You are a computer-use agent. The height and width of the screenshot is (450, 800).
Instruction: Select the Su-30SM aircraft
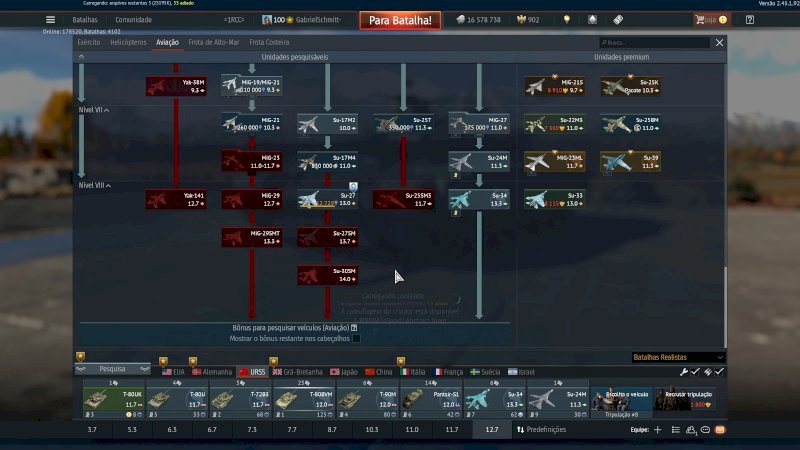click(327, 274)
